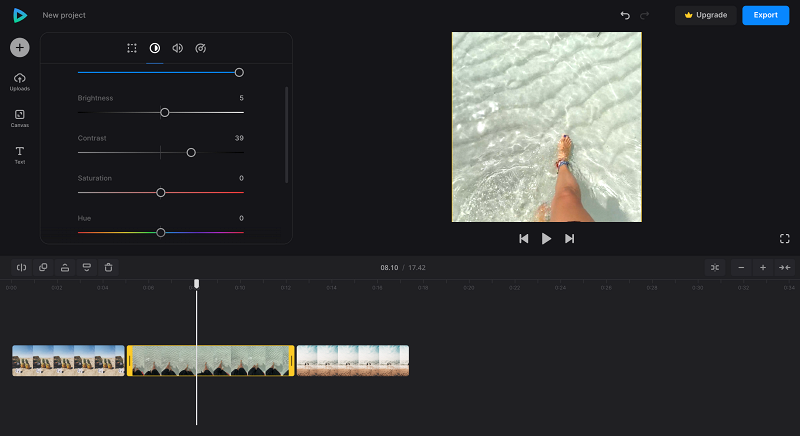Adjust the top blue slider handle
Image resolution: width=800 pixels, height=436 pixels.
point(239,72)
